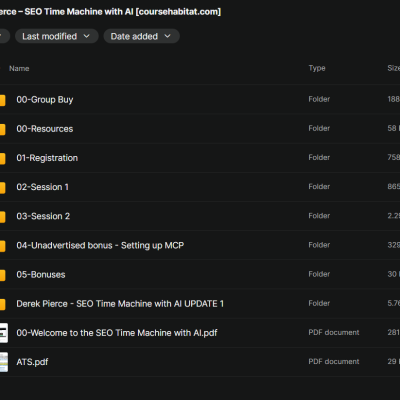Image resolution: width=400 pixels, height=400 pixels.
Task: Click Folder type cell in UPDATE 1 row
Action: click(x=319, y=303)
